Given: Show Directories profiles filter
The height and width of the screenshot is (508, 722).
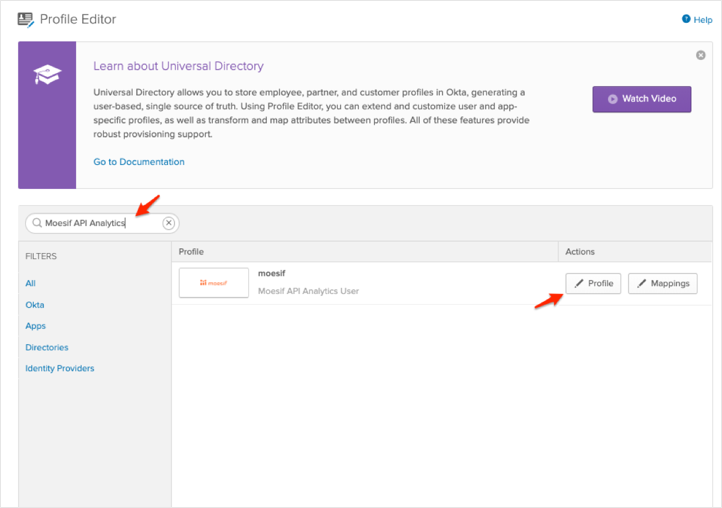Looking at the screenshot, I should (x=47, y=347).
